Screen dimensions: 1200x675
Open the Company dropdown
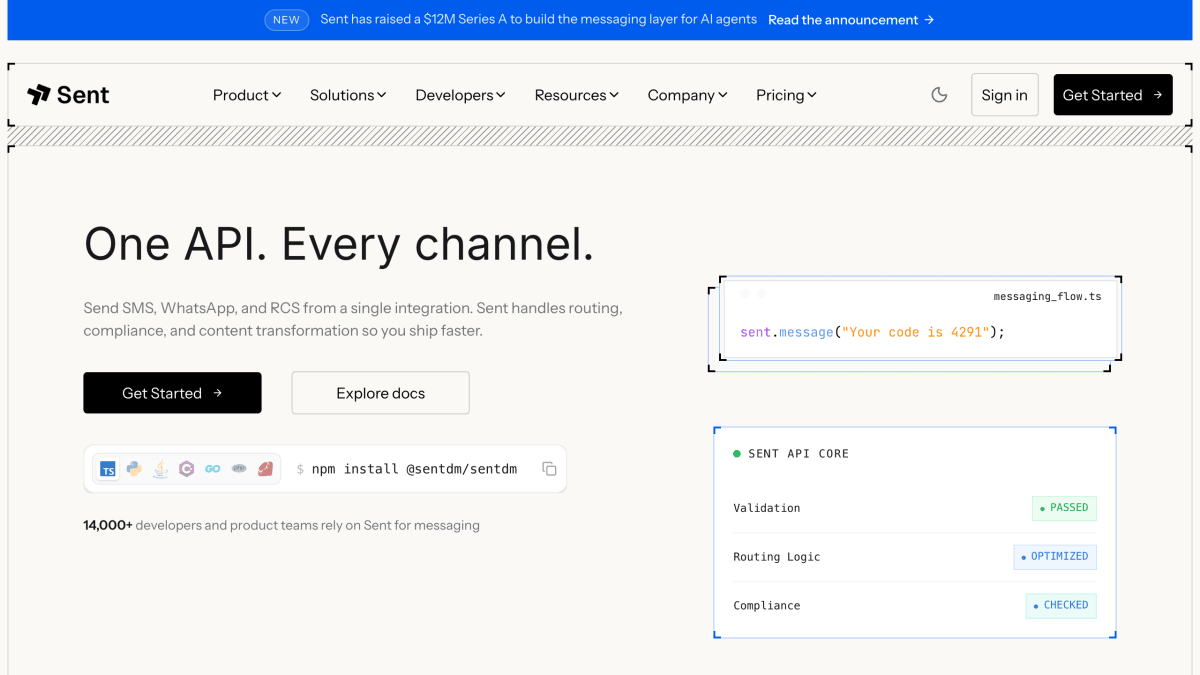687,95
